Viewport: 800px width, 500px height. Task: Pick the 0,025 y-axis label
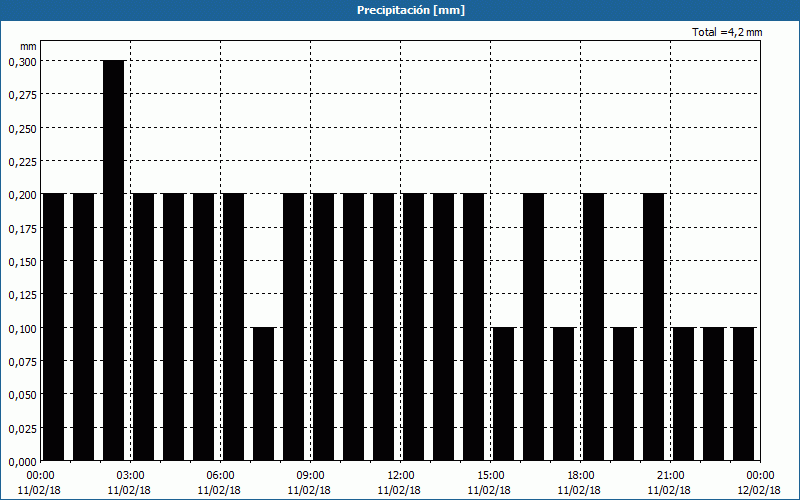22,429
